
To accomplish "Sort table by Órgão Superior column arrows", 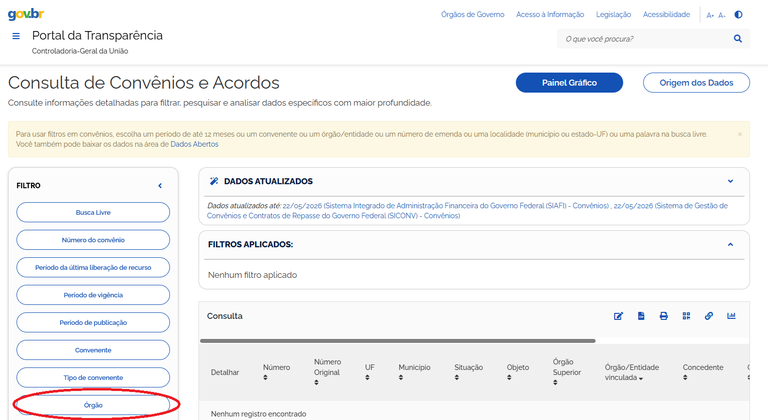I will pyautogui.click(x=555, y=383).
